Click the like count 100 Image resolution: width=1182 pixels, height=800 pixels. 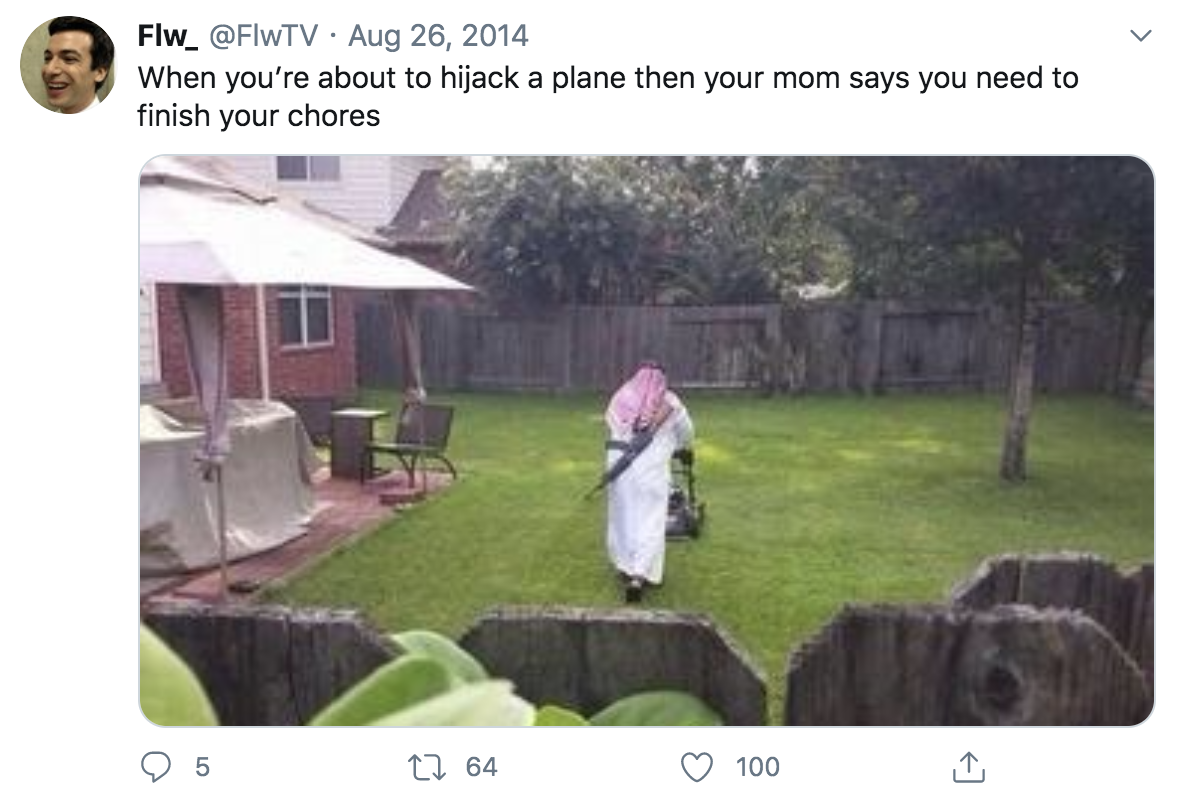pyautogui.click(x=758, y=767)
